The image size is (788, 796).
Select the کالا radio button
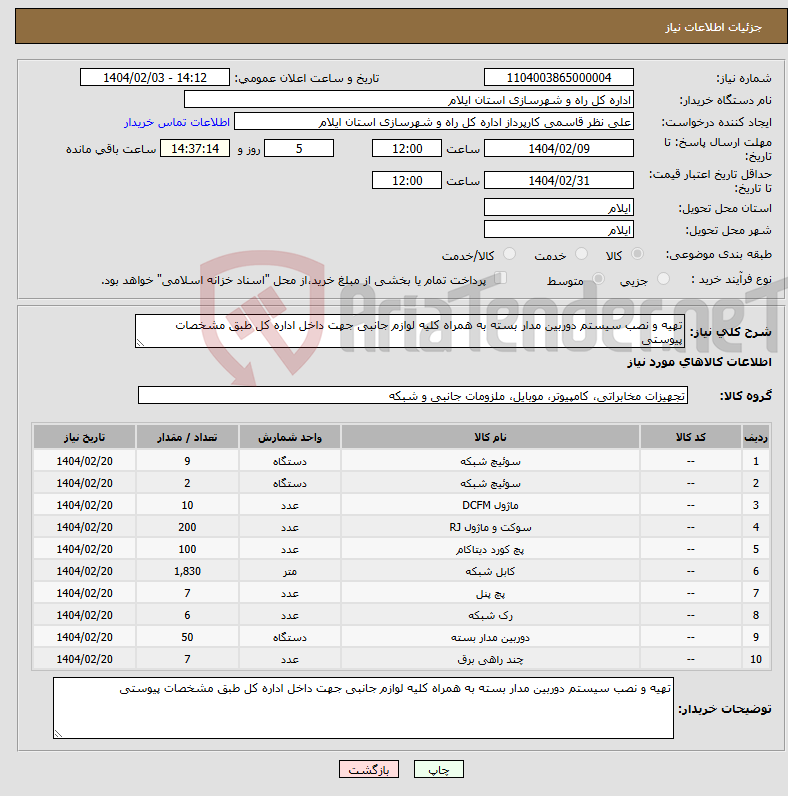pyautogui.click(x=637, y=254)
